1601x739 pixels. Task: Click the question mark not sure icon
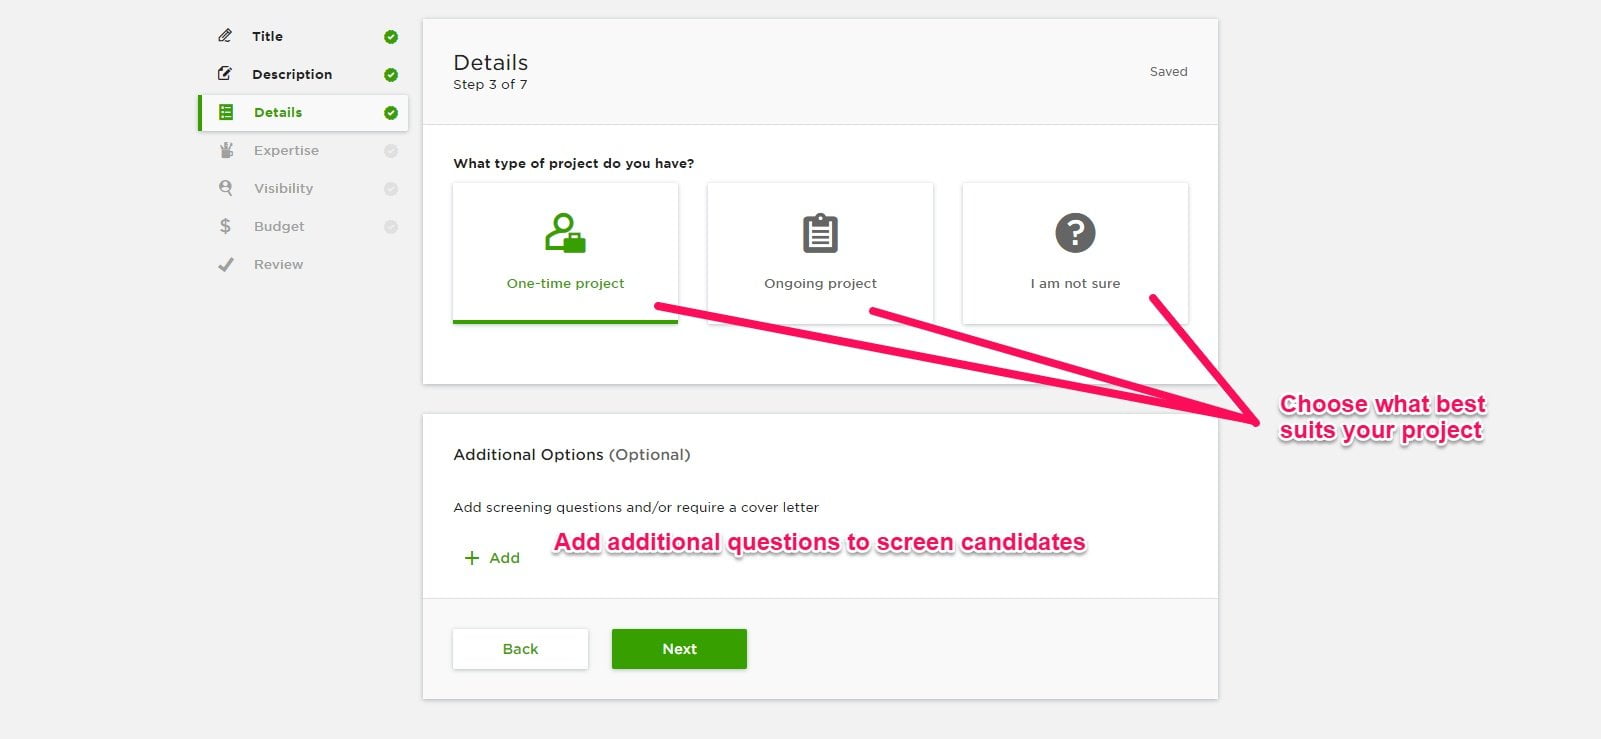pos(1075,233)
